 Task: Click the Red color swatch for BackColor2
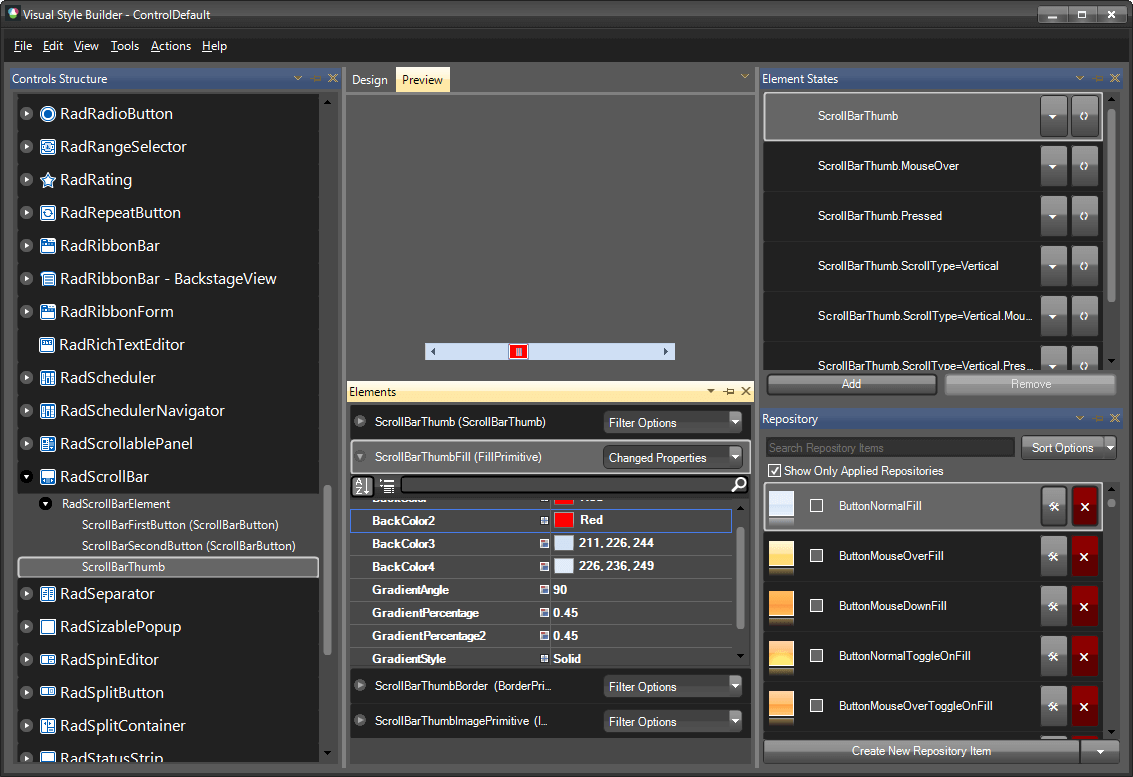(x=565, y=520)
